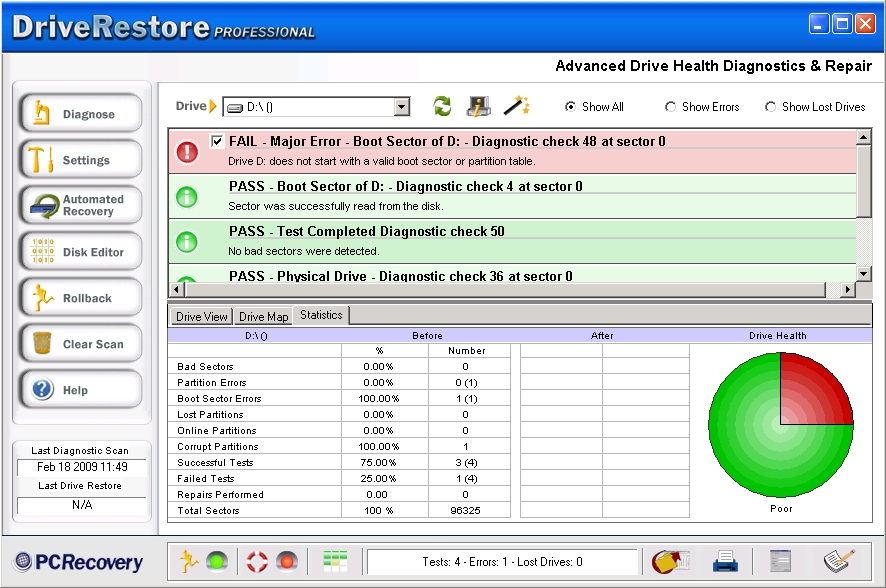Open the Diagnose panel
The height and width of the screenshot is (588, 886).
pos(80,114)
